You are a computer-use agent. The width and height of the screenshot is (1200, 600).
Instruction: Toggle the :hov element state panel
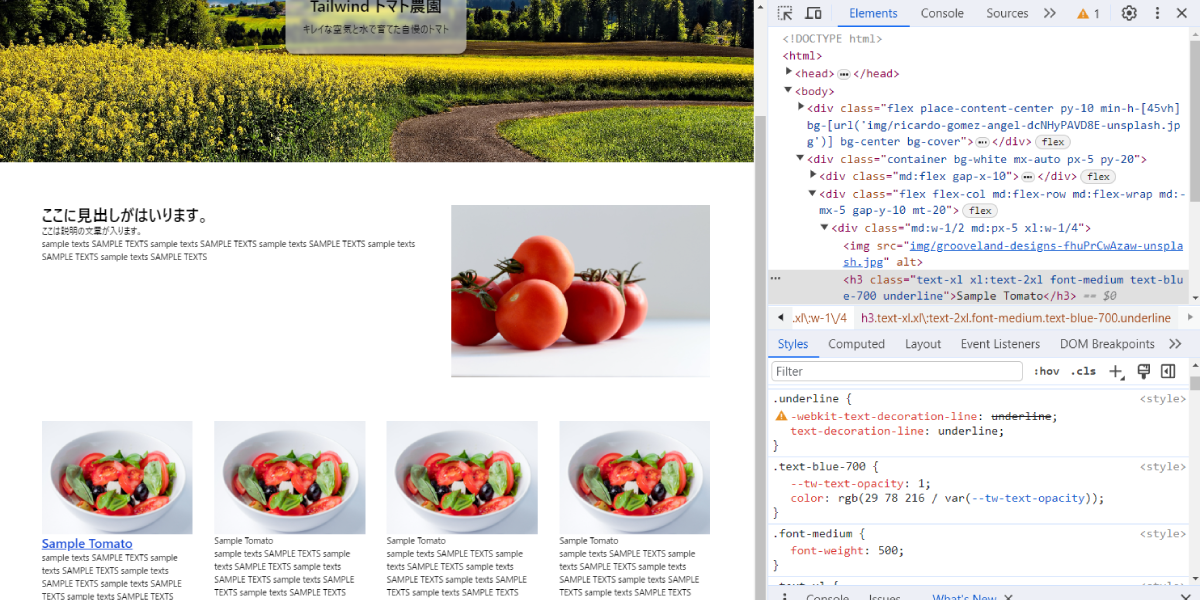pyautogui.click(x=1047, y=371)
